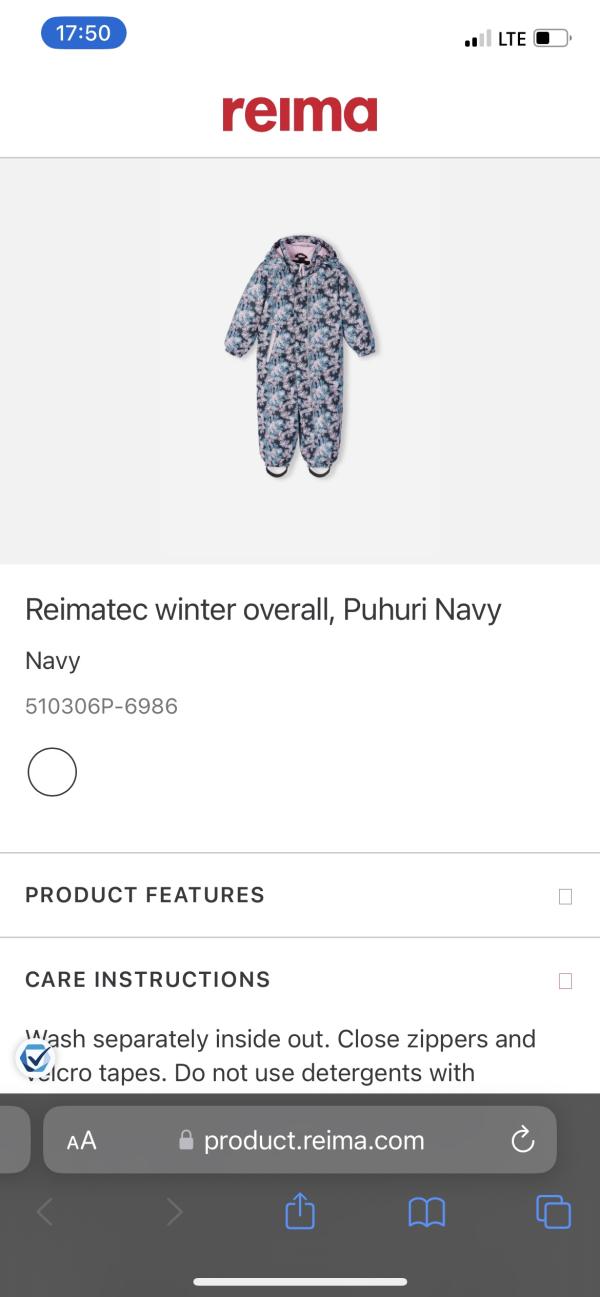This screenshot has height=1297, width=600.
Task: Tap the Reimatec winter overall title
Action: [x=263, y=610]
